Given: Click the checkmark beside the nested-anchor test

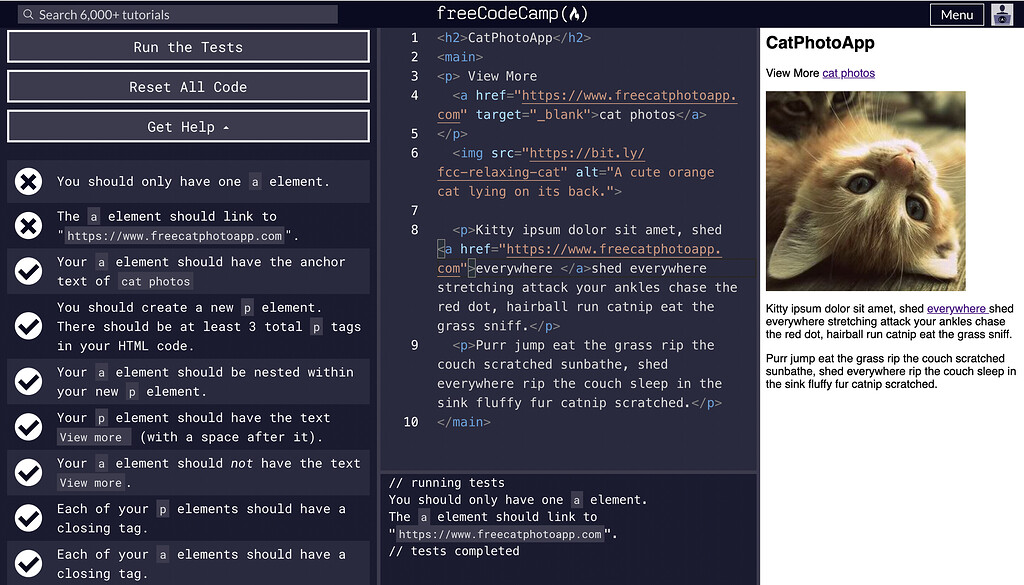Looking at the screenshot, I should point(28,381).
